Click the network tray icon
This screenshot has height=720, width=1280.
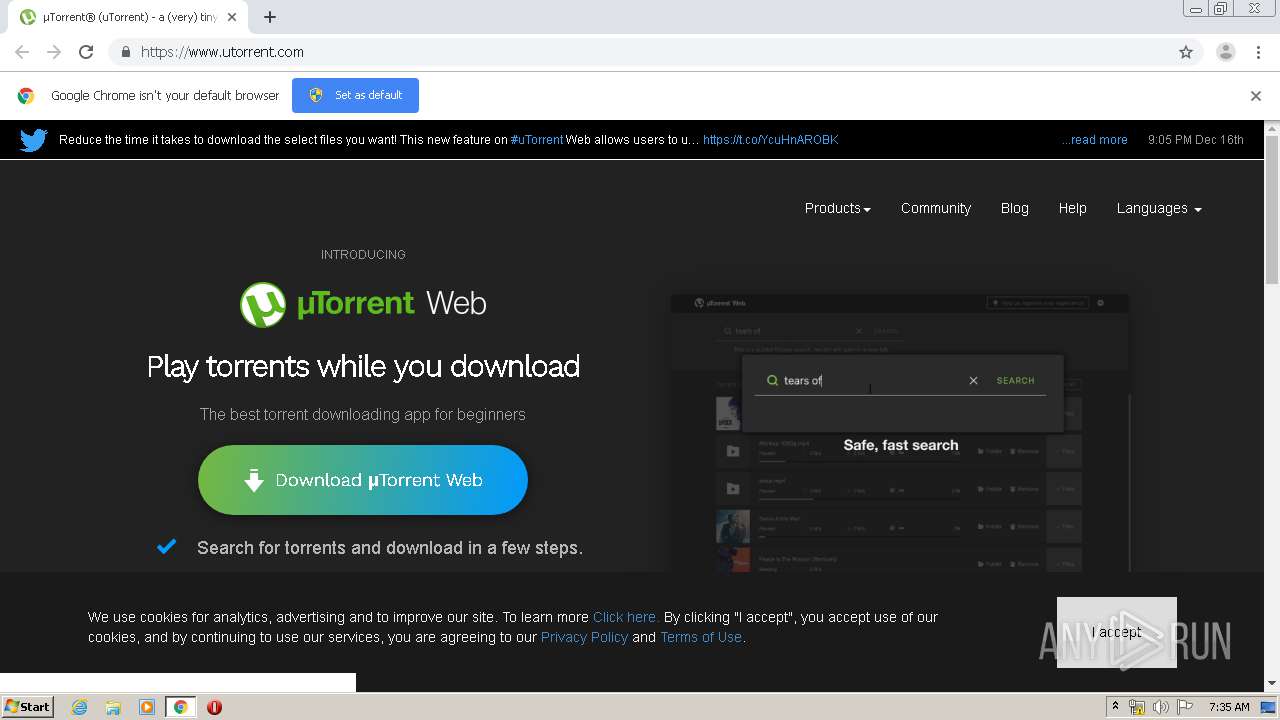pyautogui.click(x=1138, y=707)
